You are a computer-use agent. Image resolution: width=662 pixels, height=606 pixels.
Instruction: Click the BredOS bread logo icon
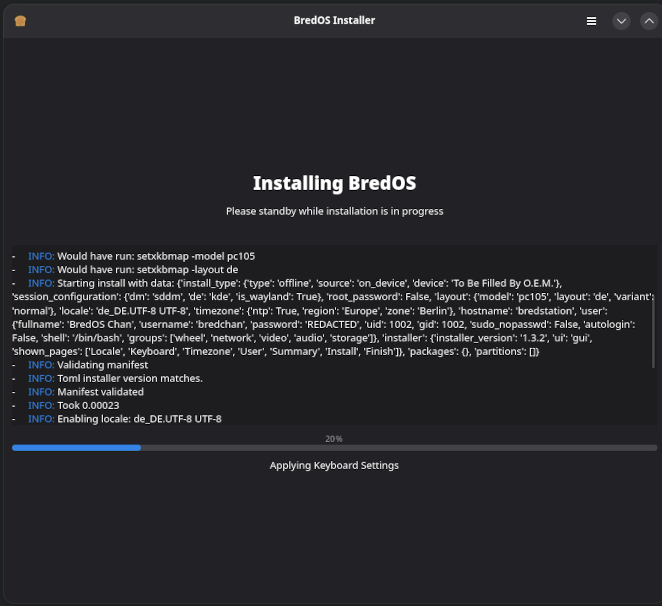[21, 21]
